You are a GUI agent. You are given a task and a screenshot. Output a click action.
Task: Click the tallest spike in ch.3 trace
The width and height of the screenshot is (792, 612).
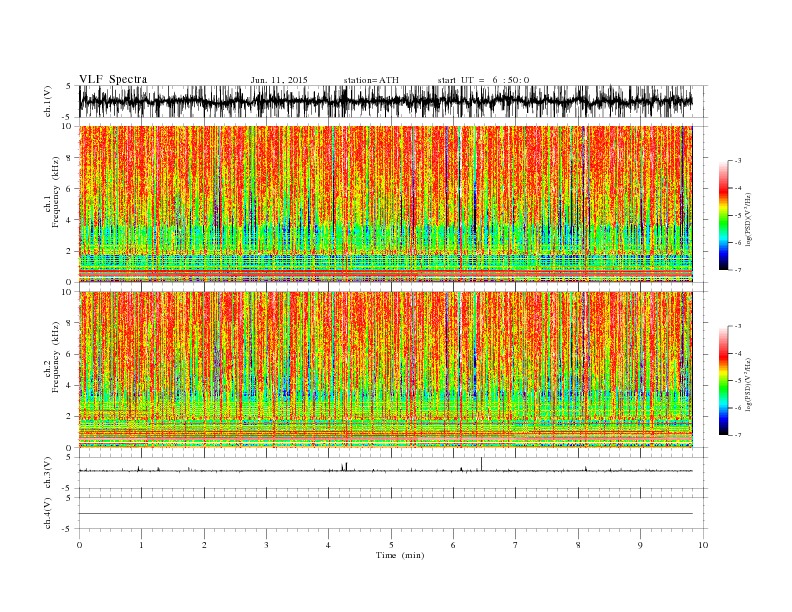[x=481, y=464]
